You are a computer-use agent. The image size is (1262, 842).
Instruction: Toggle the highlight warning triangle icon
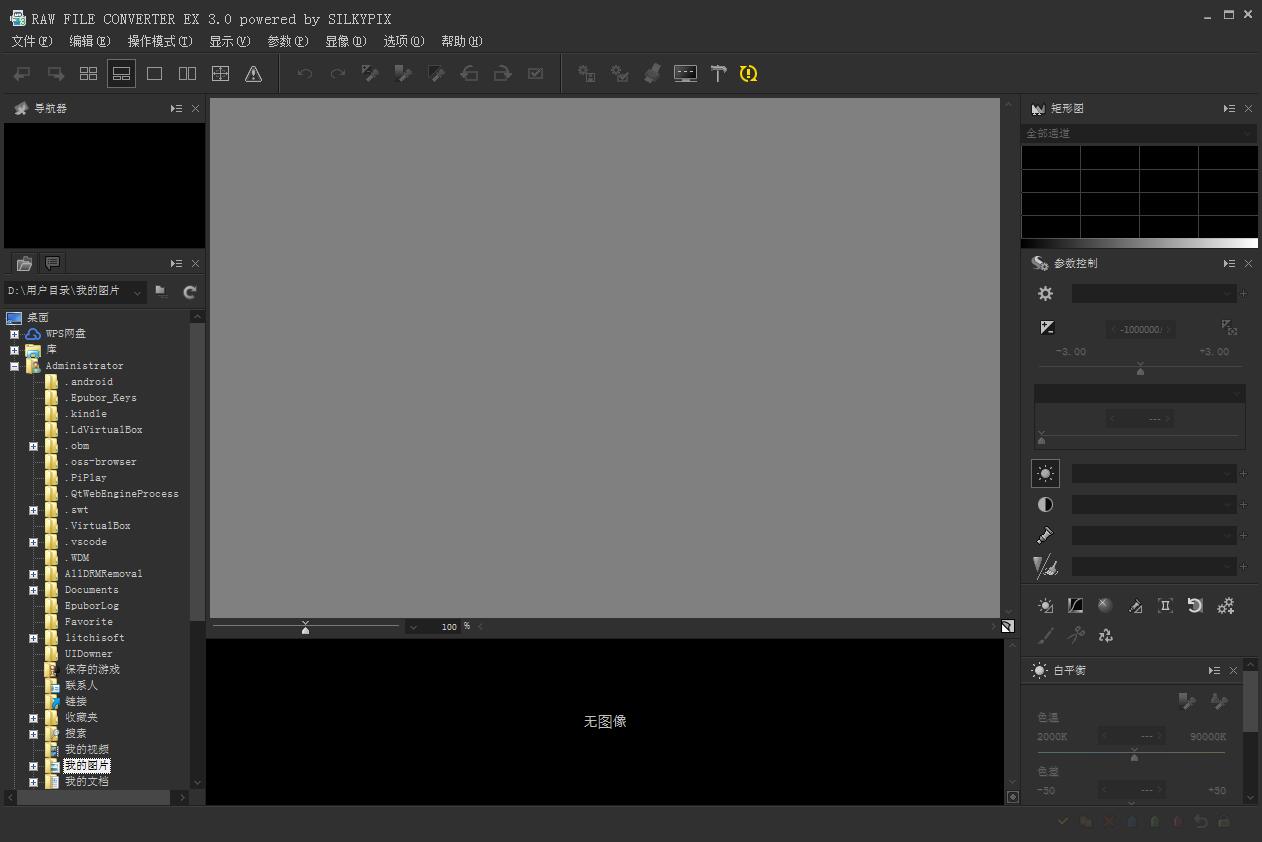pos(253,74)
